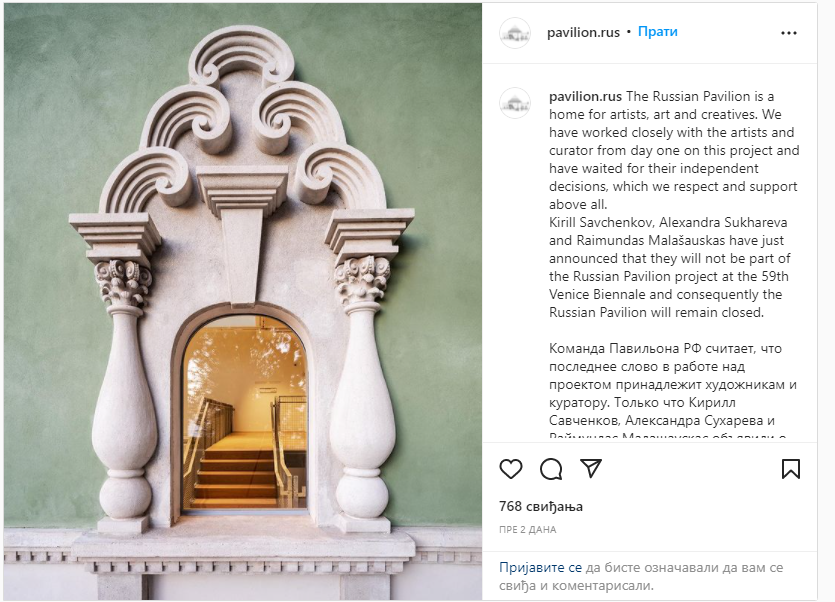This screenshot has height=602, width=835.
Task: Click the pavilion.rus avatar beside the caption
Action: pyautogui.click(x=515, y=102)
